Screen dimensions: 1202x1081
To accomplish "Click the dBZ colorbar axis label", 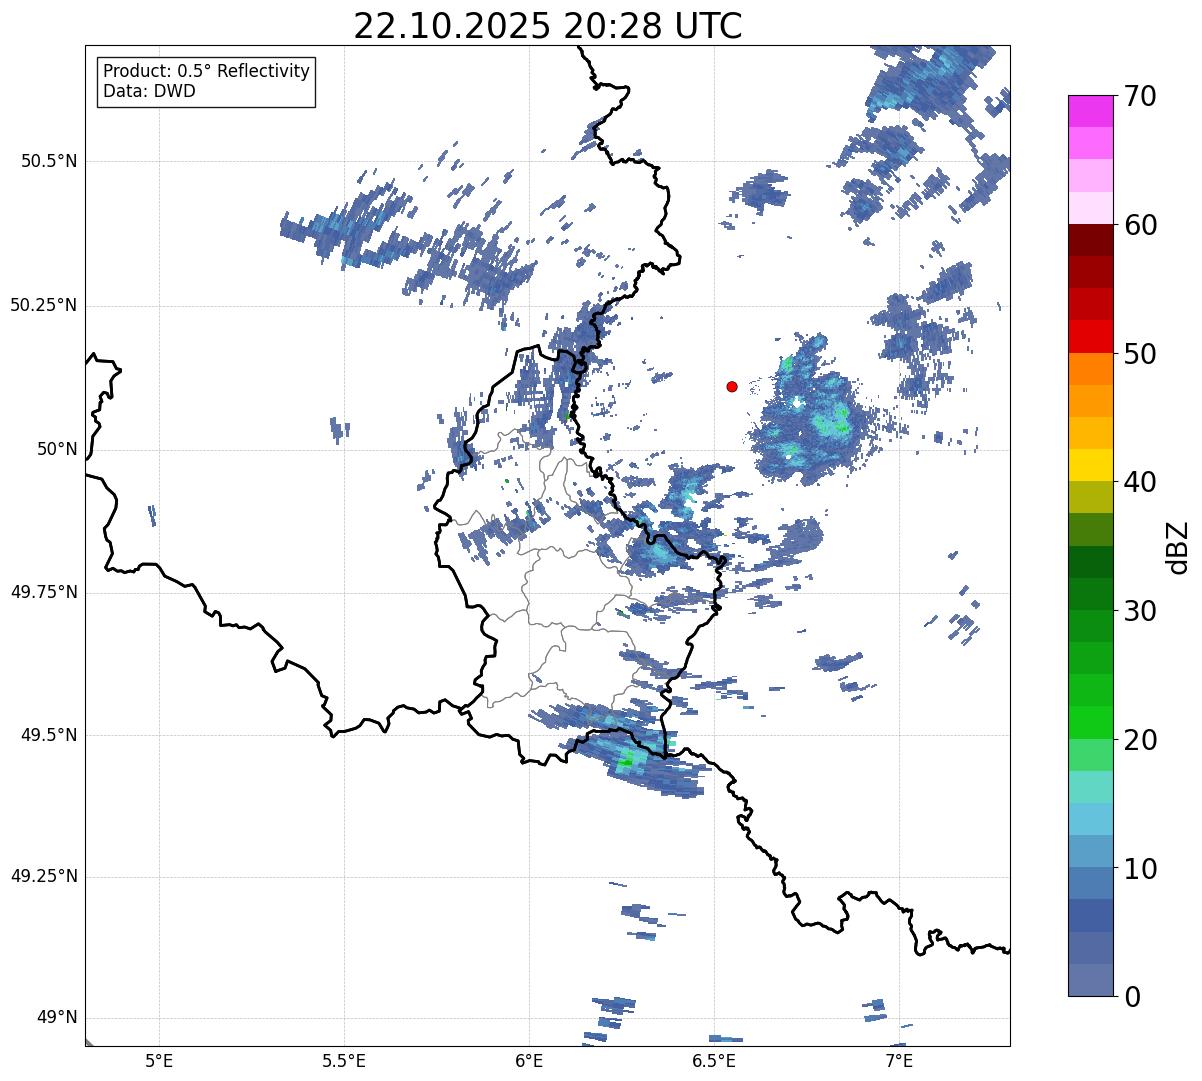I will [1179, 546].
